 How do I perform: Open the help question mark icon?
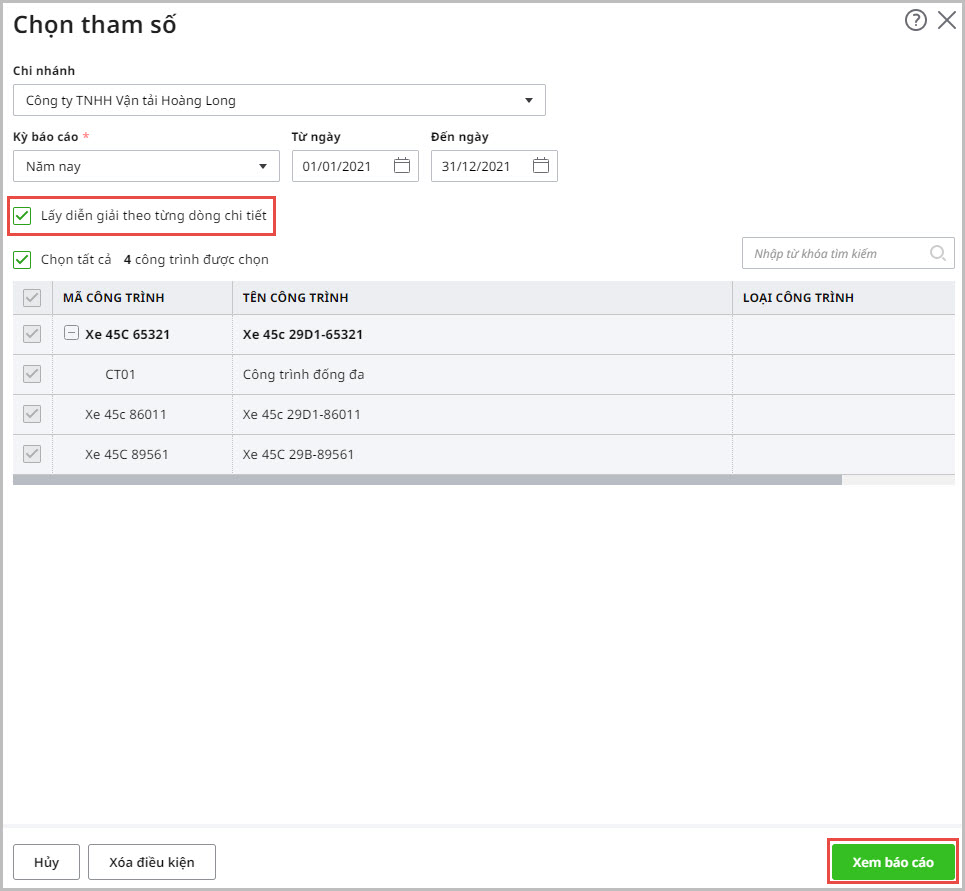(x=915, y=20)
